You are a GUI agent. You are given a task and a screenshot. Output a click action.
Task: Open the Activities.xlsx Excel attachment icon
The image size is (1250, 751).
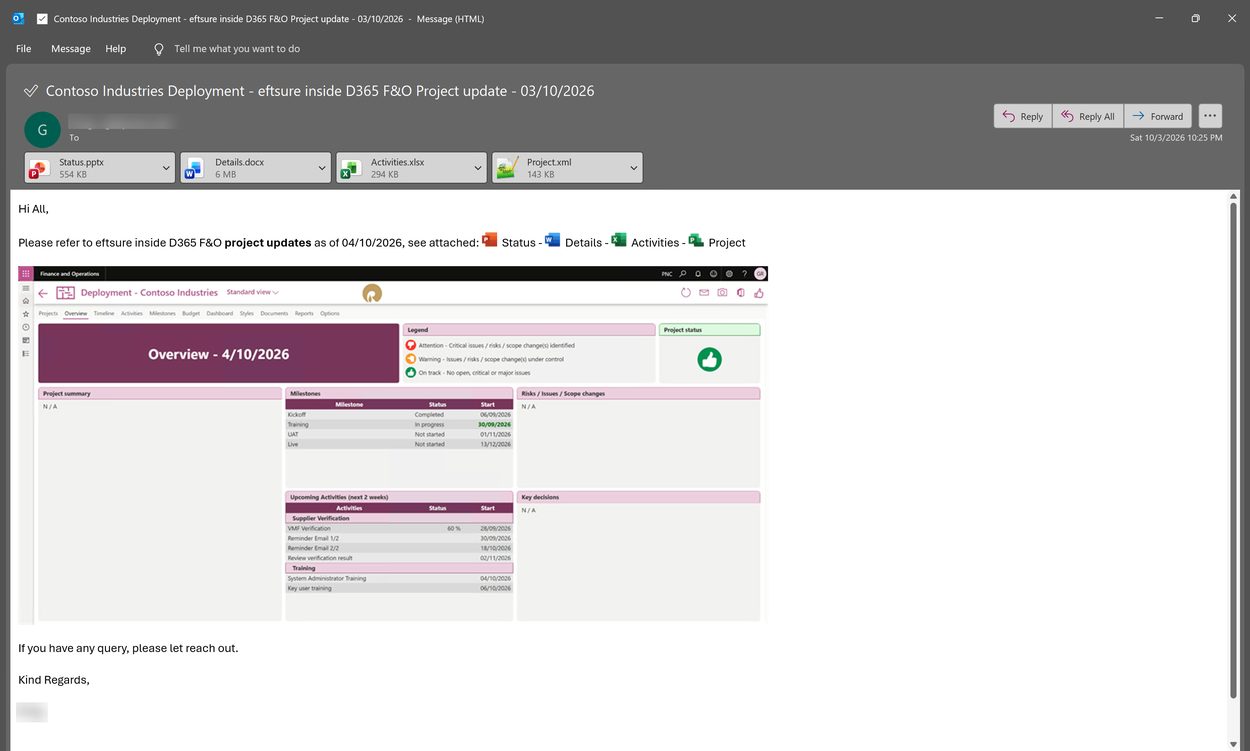tap(350, 168)
